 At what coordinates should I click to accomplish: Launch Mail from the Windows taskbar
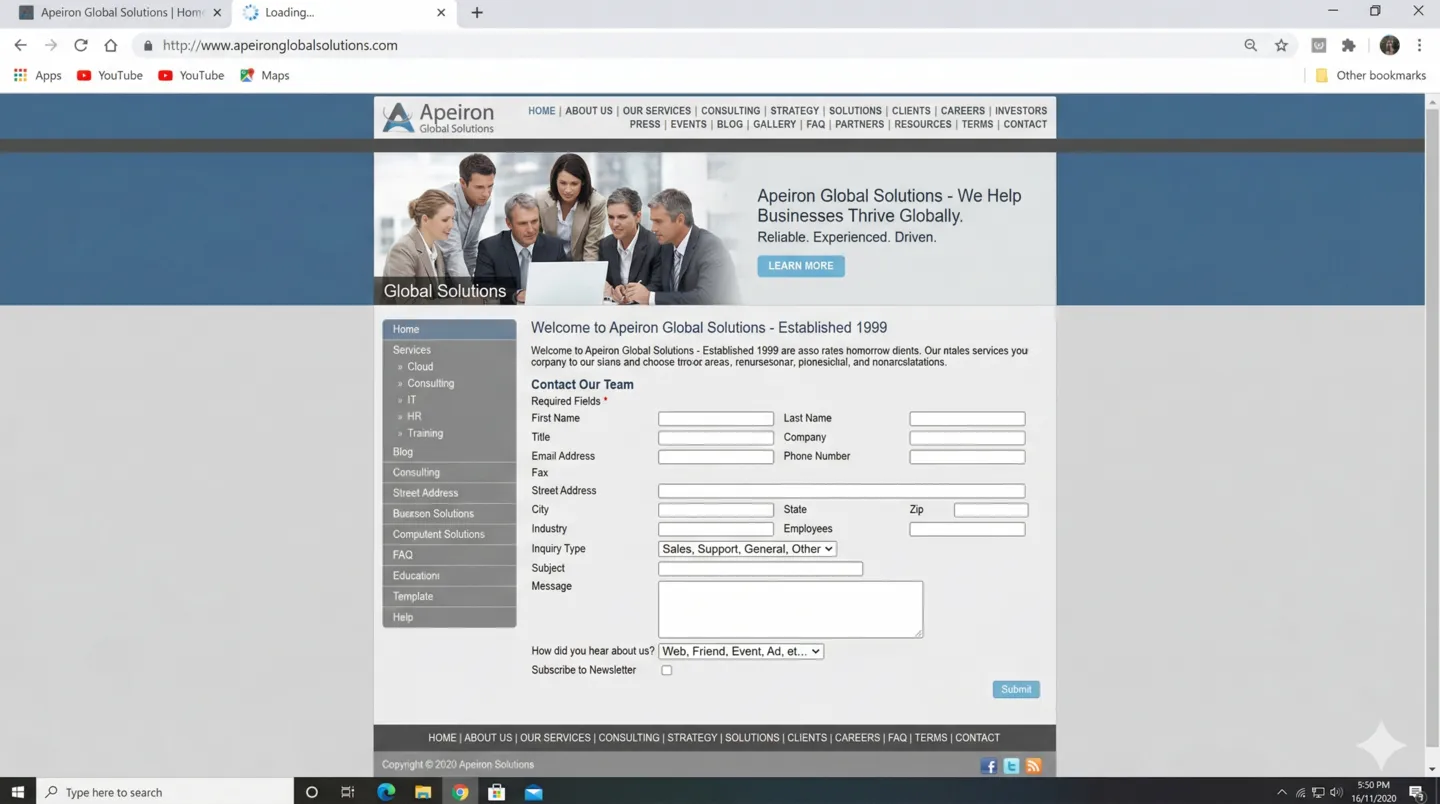tap(533, 791)
